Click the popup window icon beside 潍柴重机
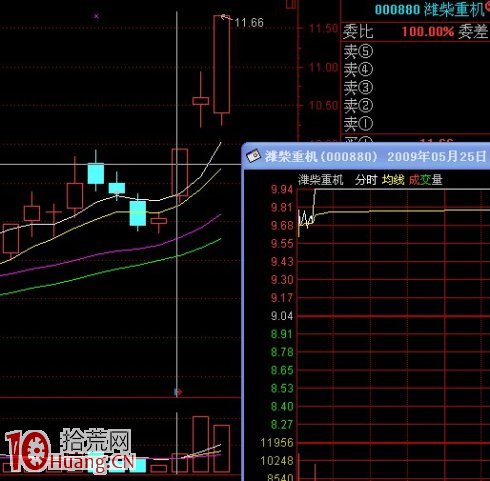490x481 pixels. point(253,156)
